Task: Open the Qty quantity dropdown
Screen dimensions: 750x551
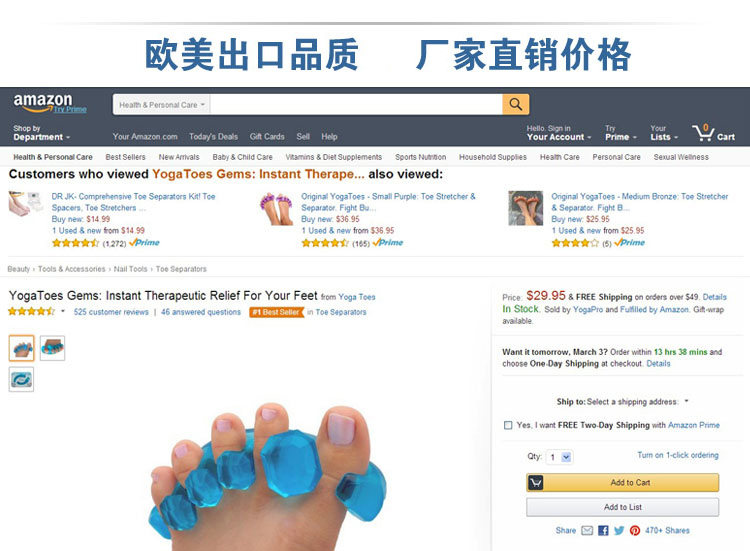Action: [x=560, y=457]
